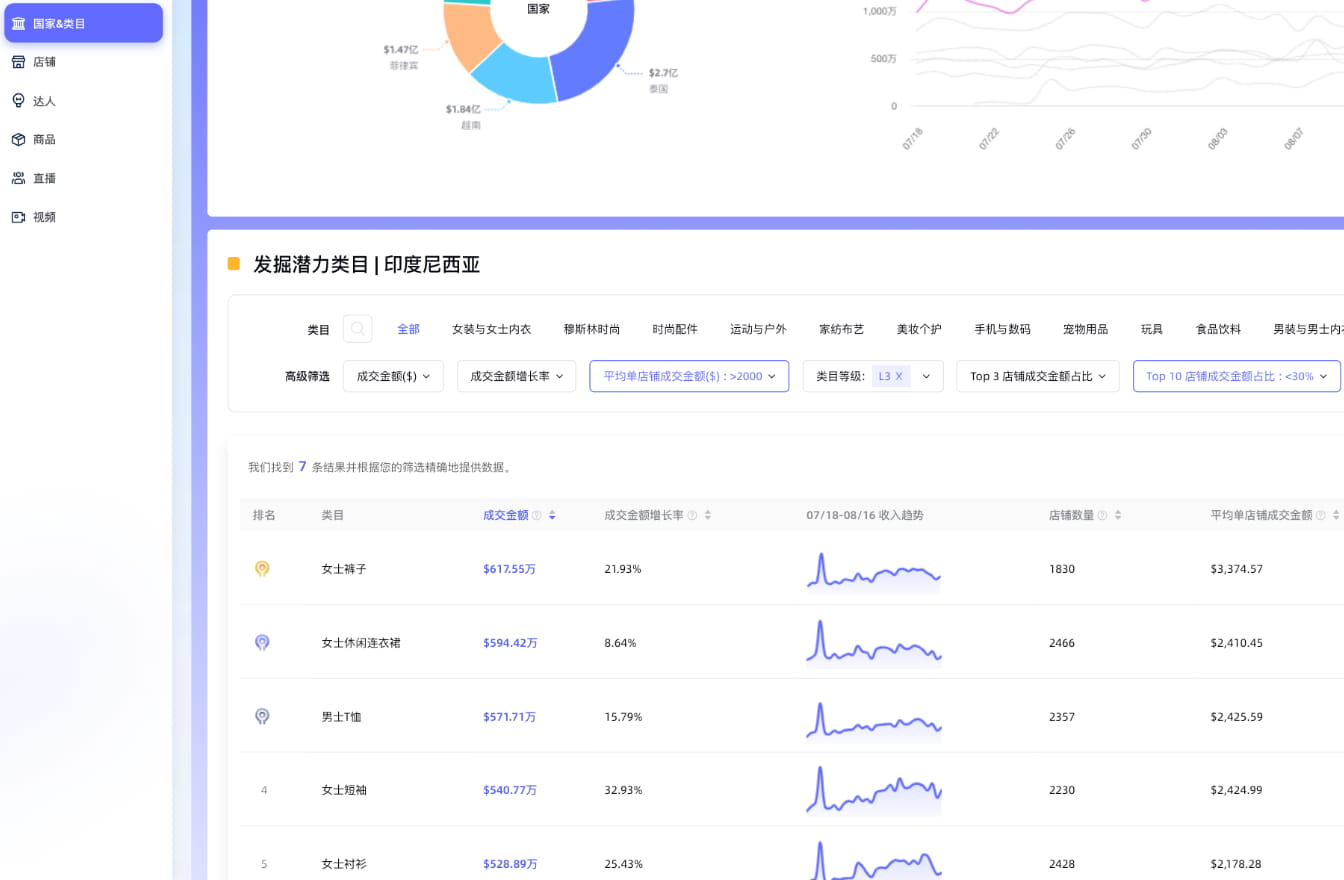Open the 成交金额($) filter dropdown
The height and width of the screenshot is (880, 1344).
pos(393,376)
